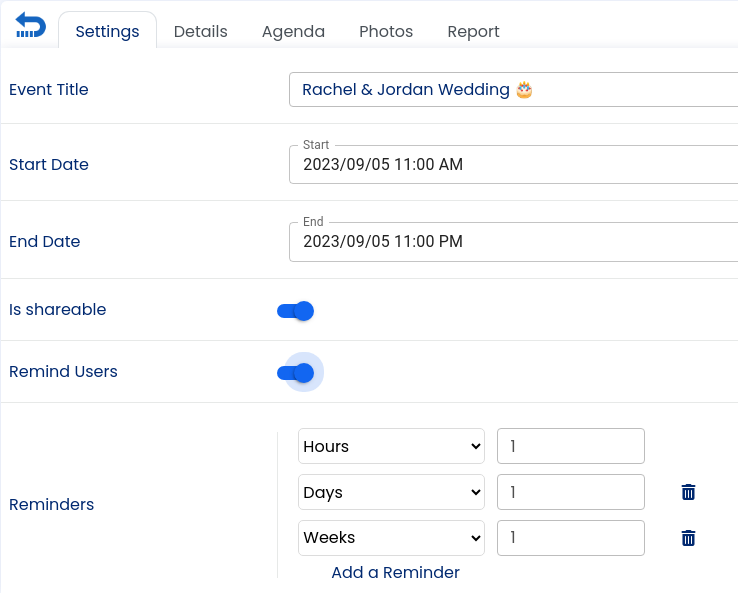Delete the Days reminder with trash icon

point(688,492)
